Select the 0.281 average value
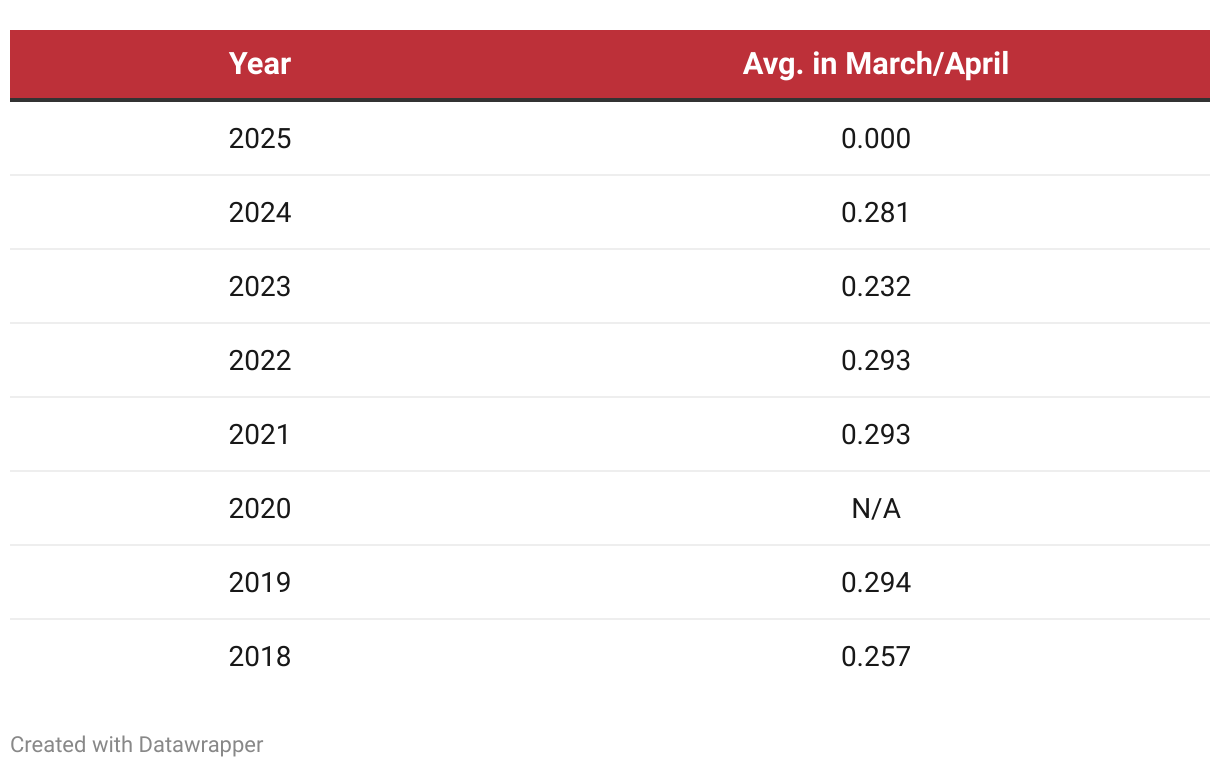The width and height of the screenshot is (1220, 768). [875, 212]
